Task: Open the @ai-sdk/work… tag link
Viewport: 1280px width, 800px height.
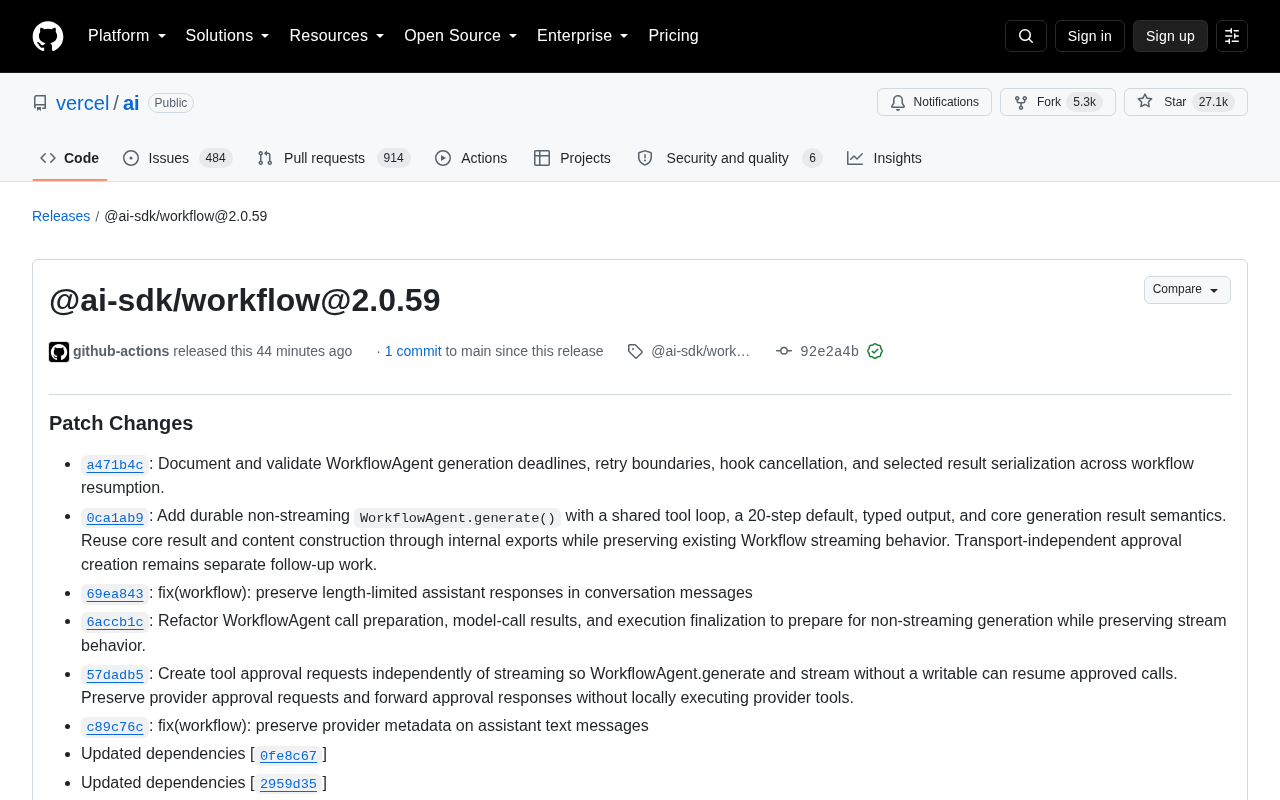Action: (700, 351)
